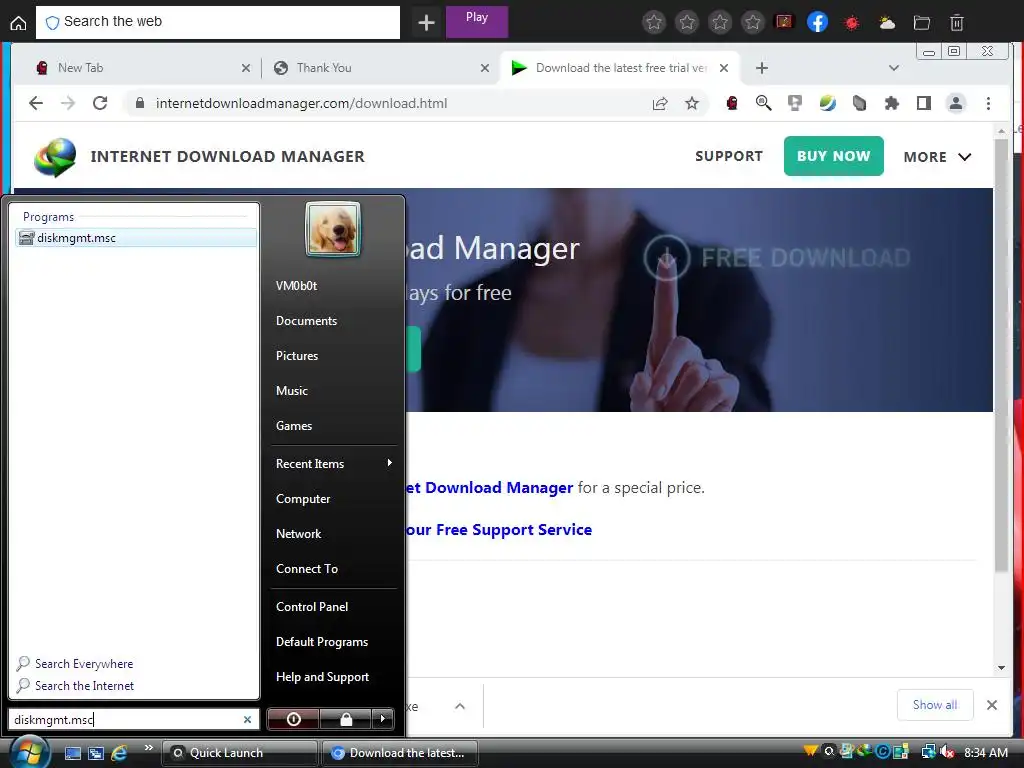Expand the download item chevron in download bar
This screenshot has height=768, width=1024.
click(x=460, y=706)
